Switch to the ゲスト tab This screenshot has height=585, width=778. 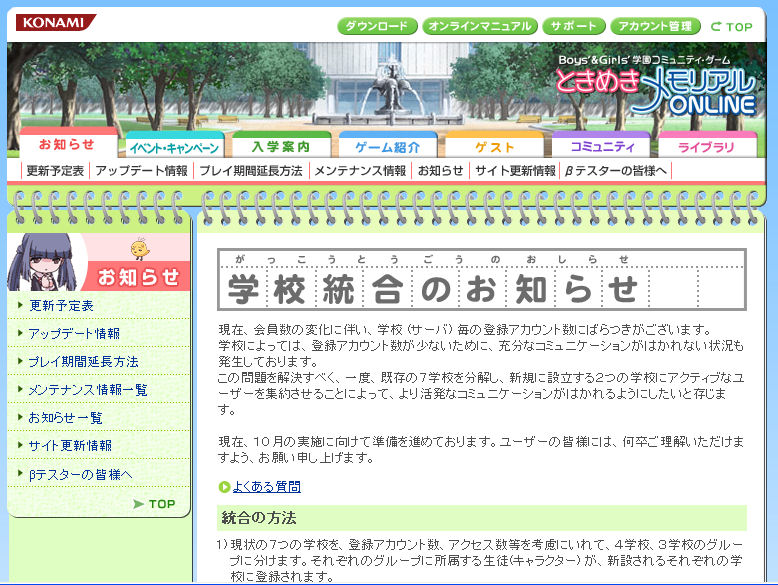click(x=494, y=146)
